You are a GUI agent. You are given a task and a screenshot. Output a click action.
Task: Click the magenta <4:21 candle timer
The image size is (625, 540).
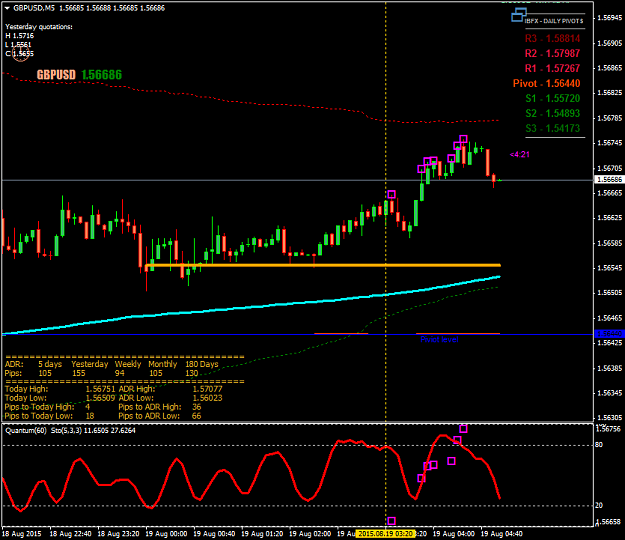[520, 155]
